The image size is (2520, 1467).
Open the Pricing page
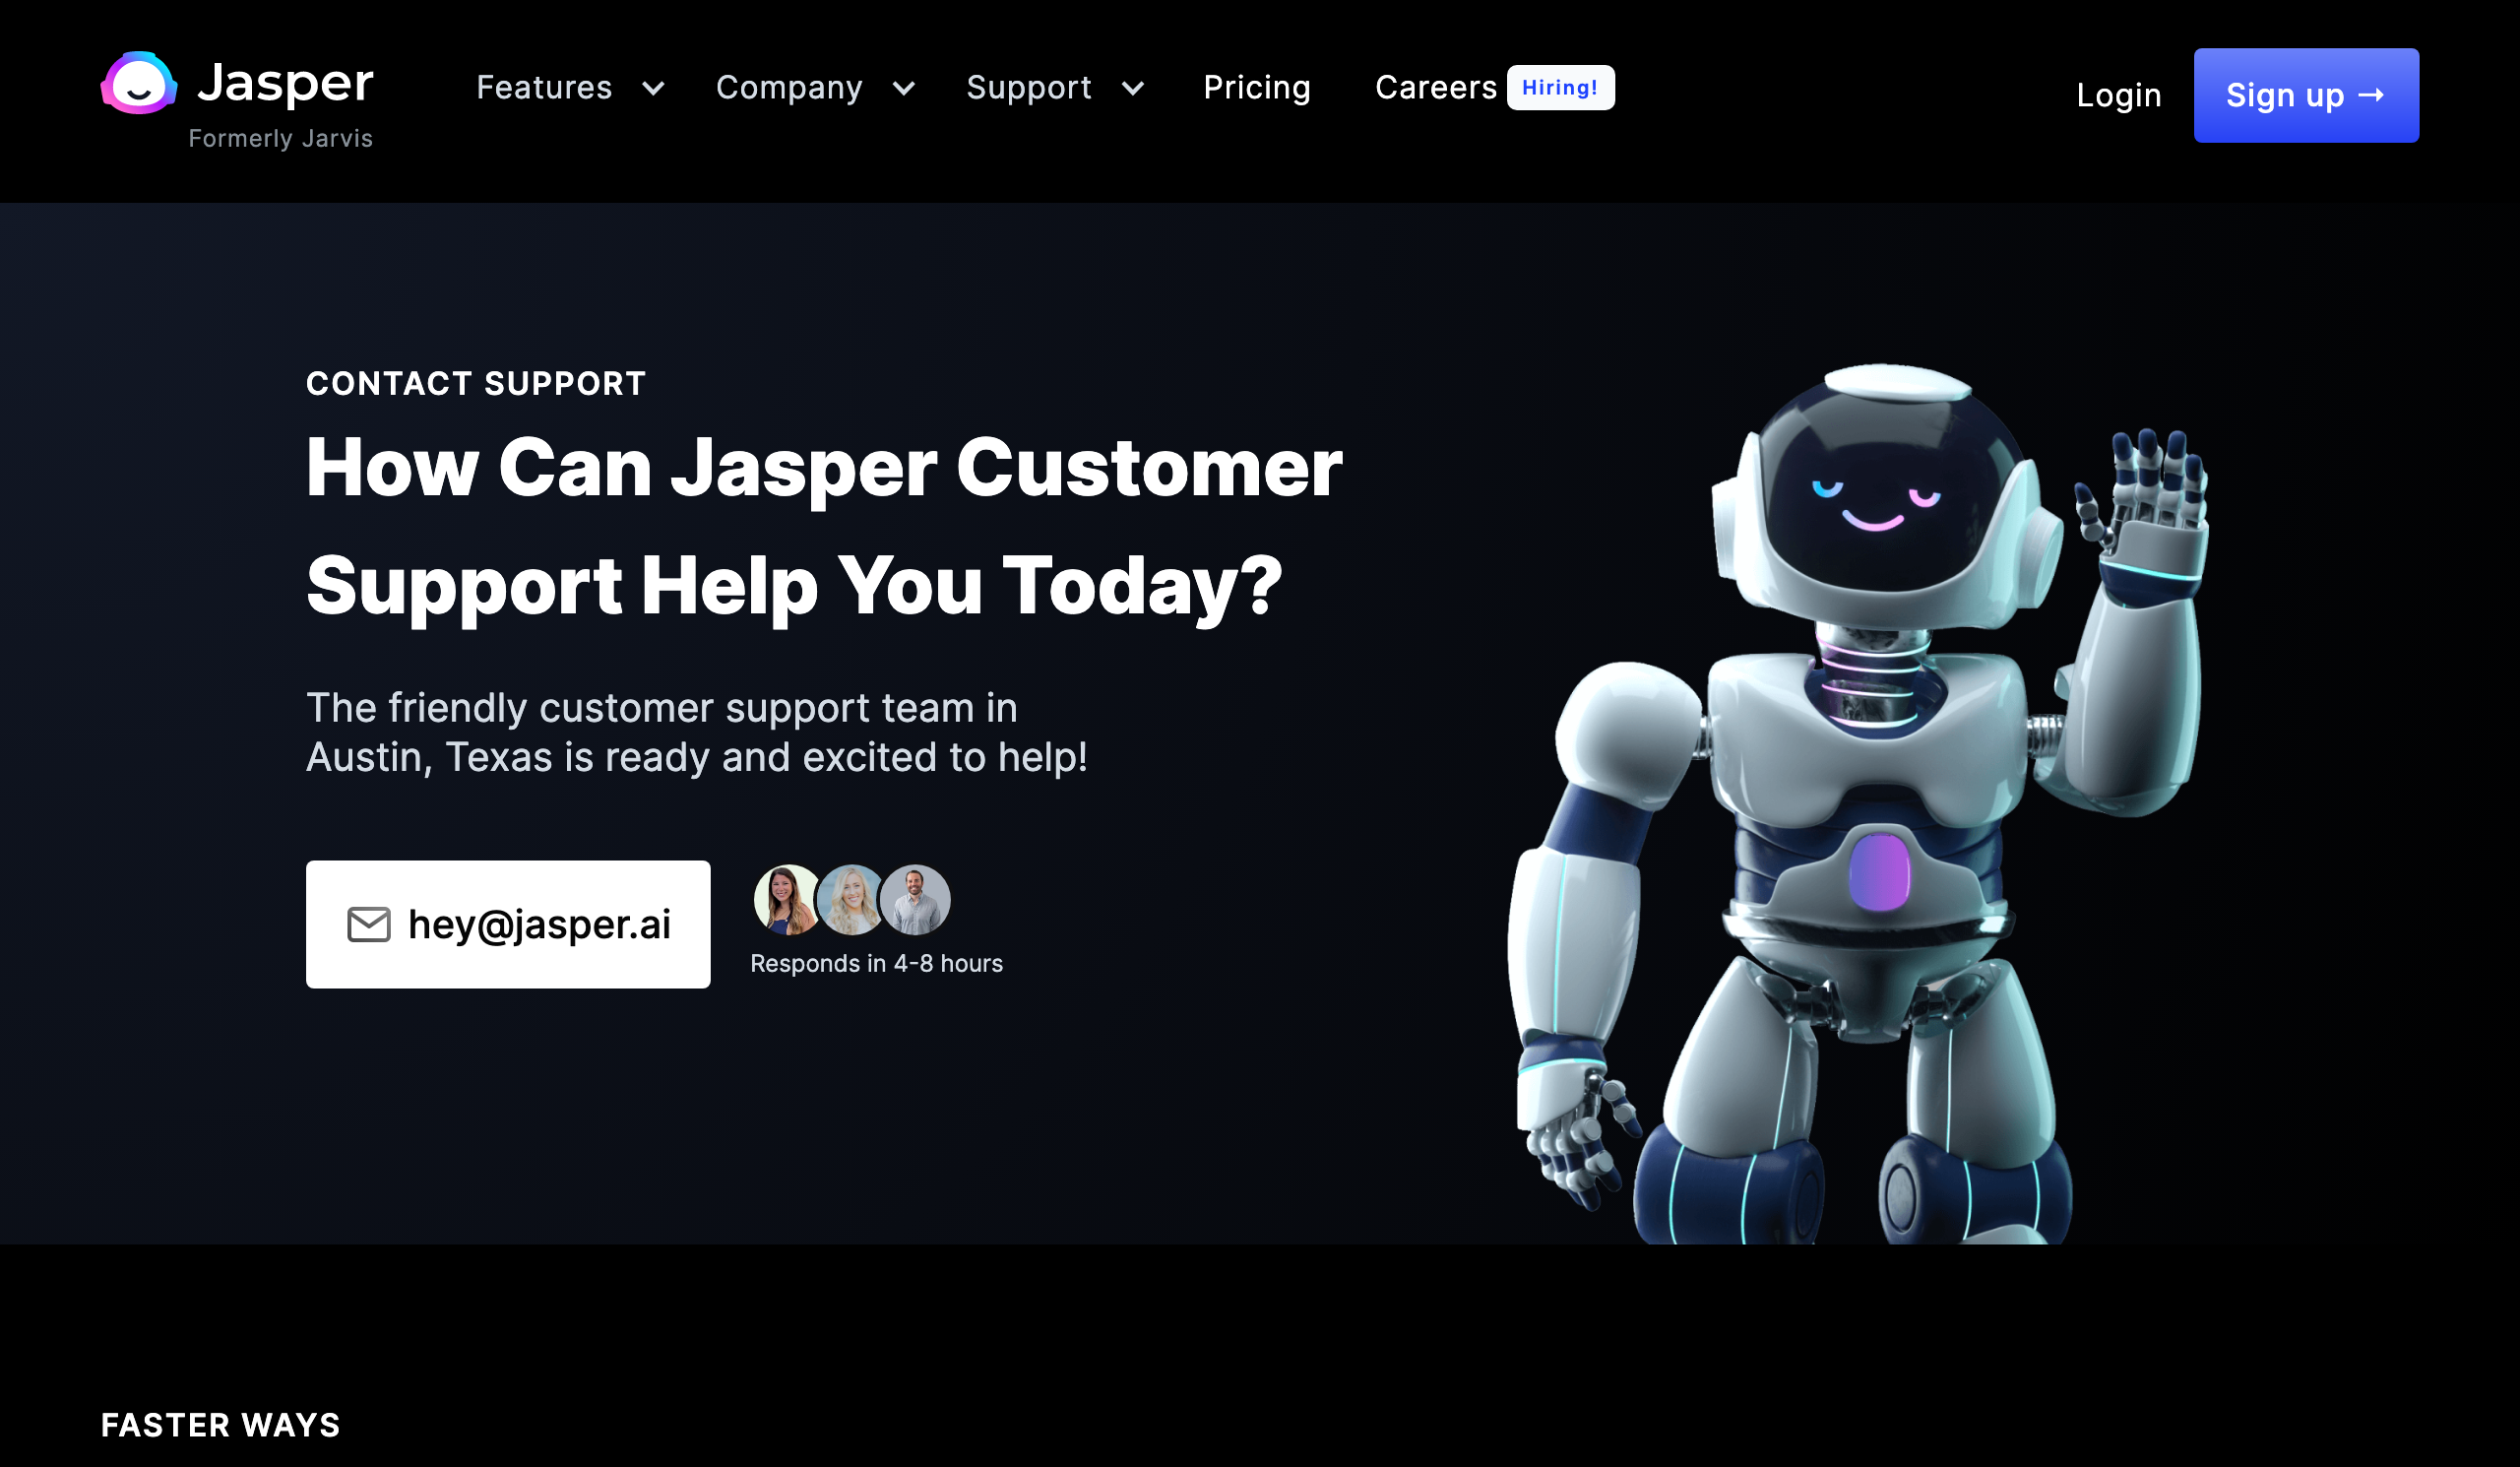click(1257, 88)
